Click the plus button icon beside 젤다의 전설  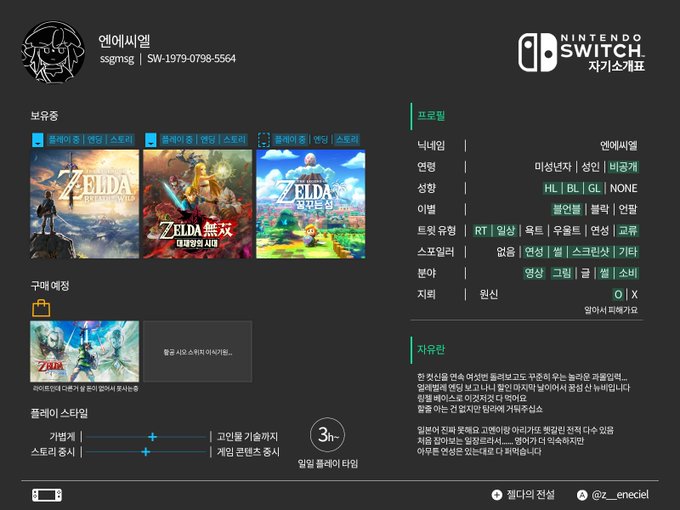(x=497, y=495)
